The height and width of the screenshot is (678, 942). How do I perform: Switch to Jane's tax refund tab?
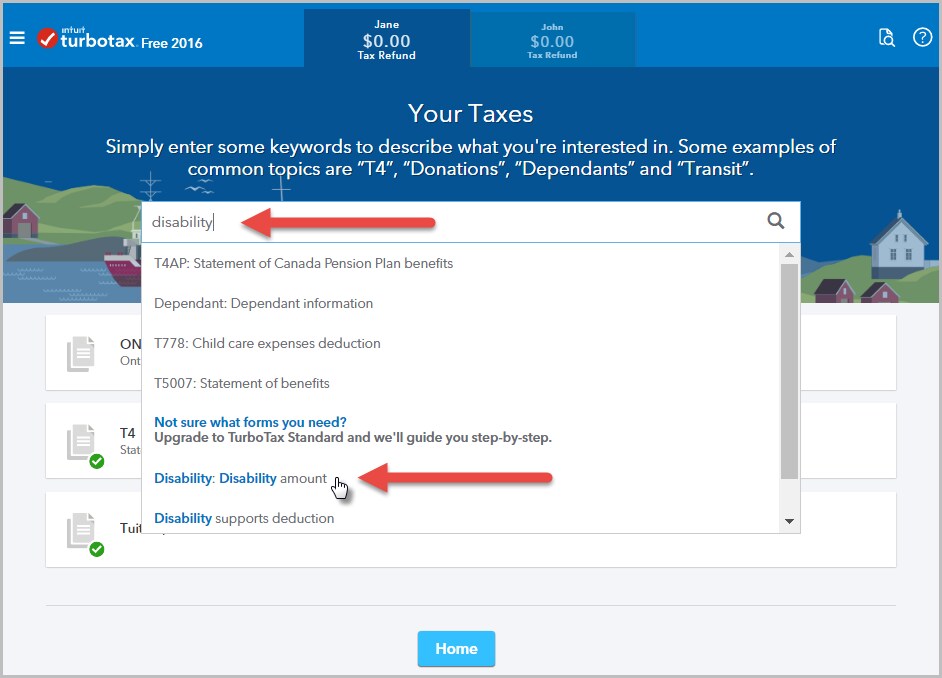click(x=387, y=38)
